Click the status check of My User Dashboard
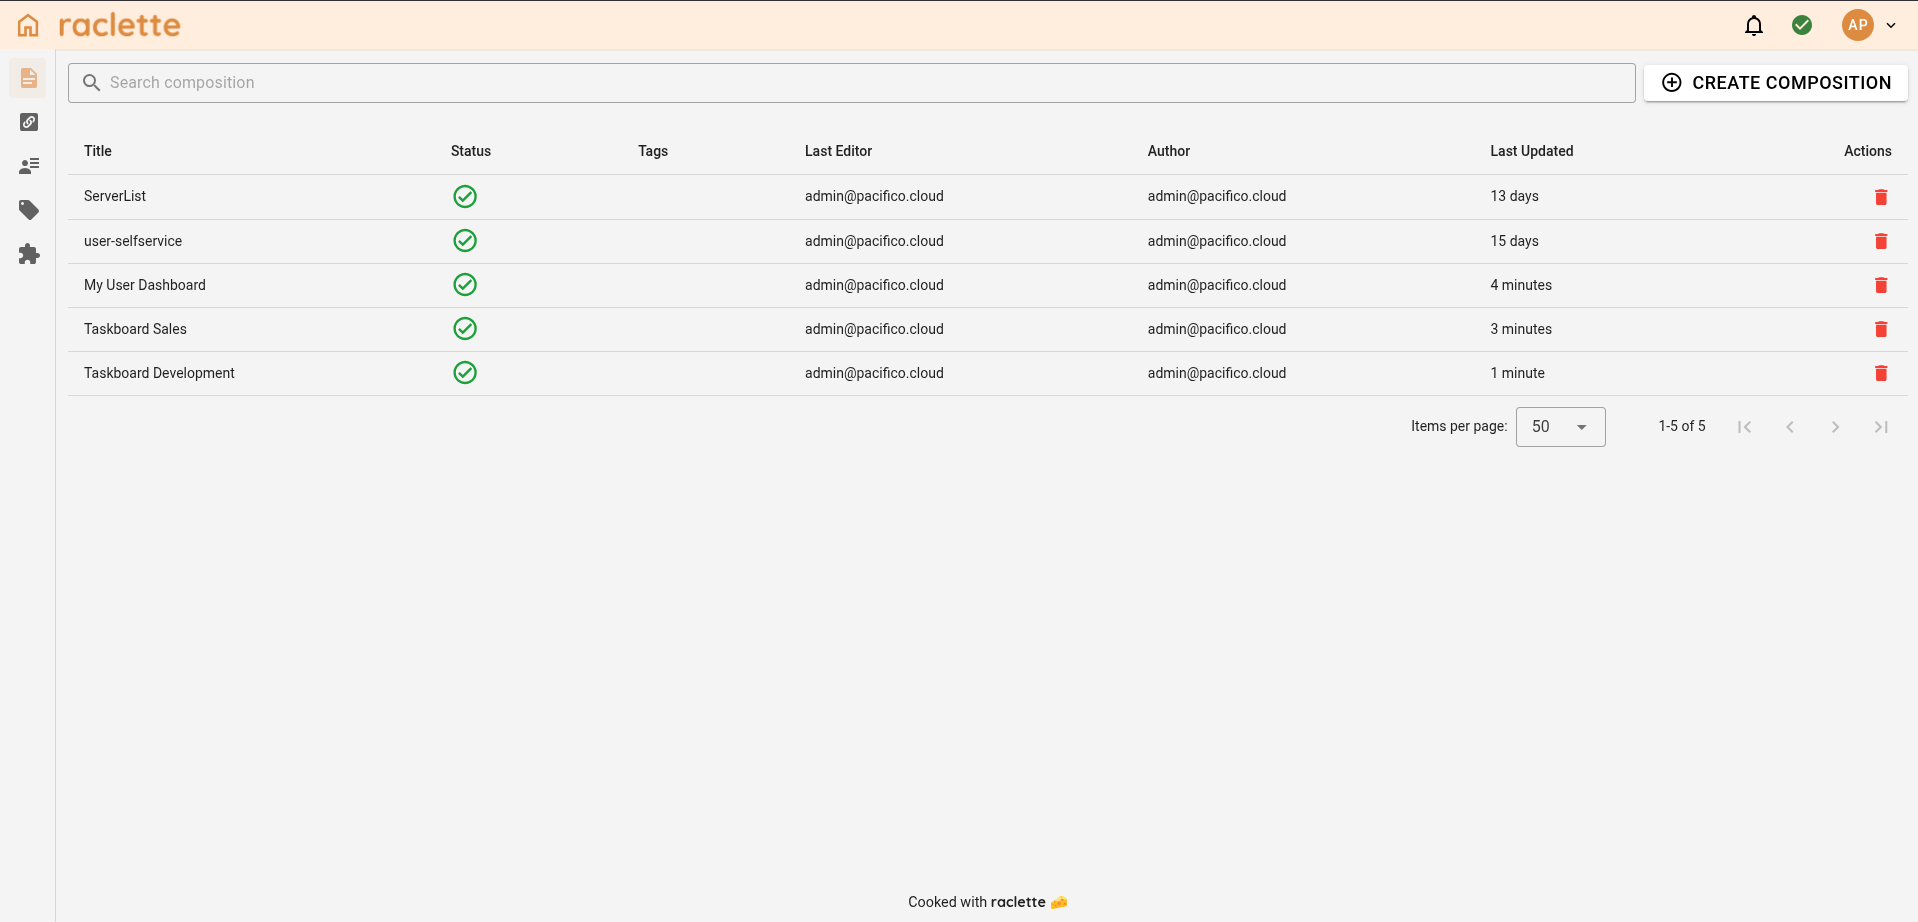The height and width of the screenshot is (922, 1918). click(x=464, y=285)
